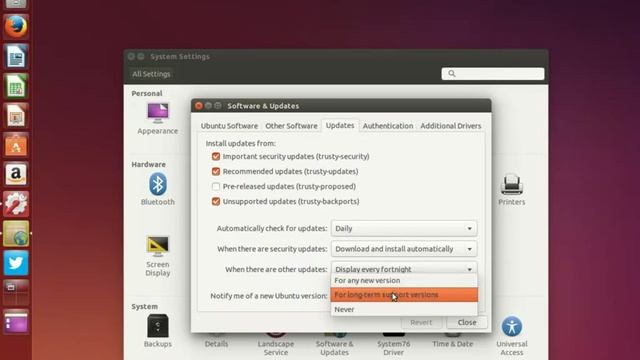Open When there are other updates dropdown
The height and width of the screenshot is (360, 640).
tap(404, 268)
